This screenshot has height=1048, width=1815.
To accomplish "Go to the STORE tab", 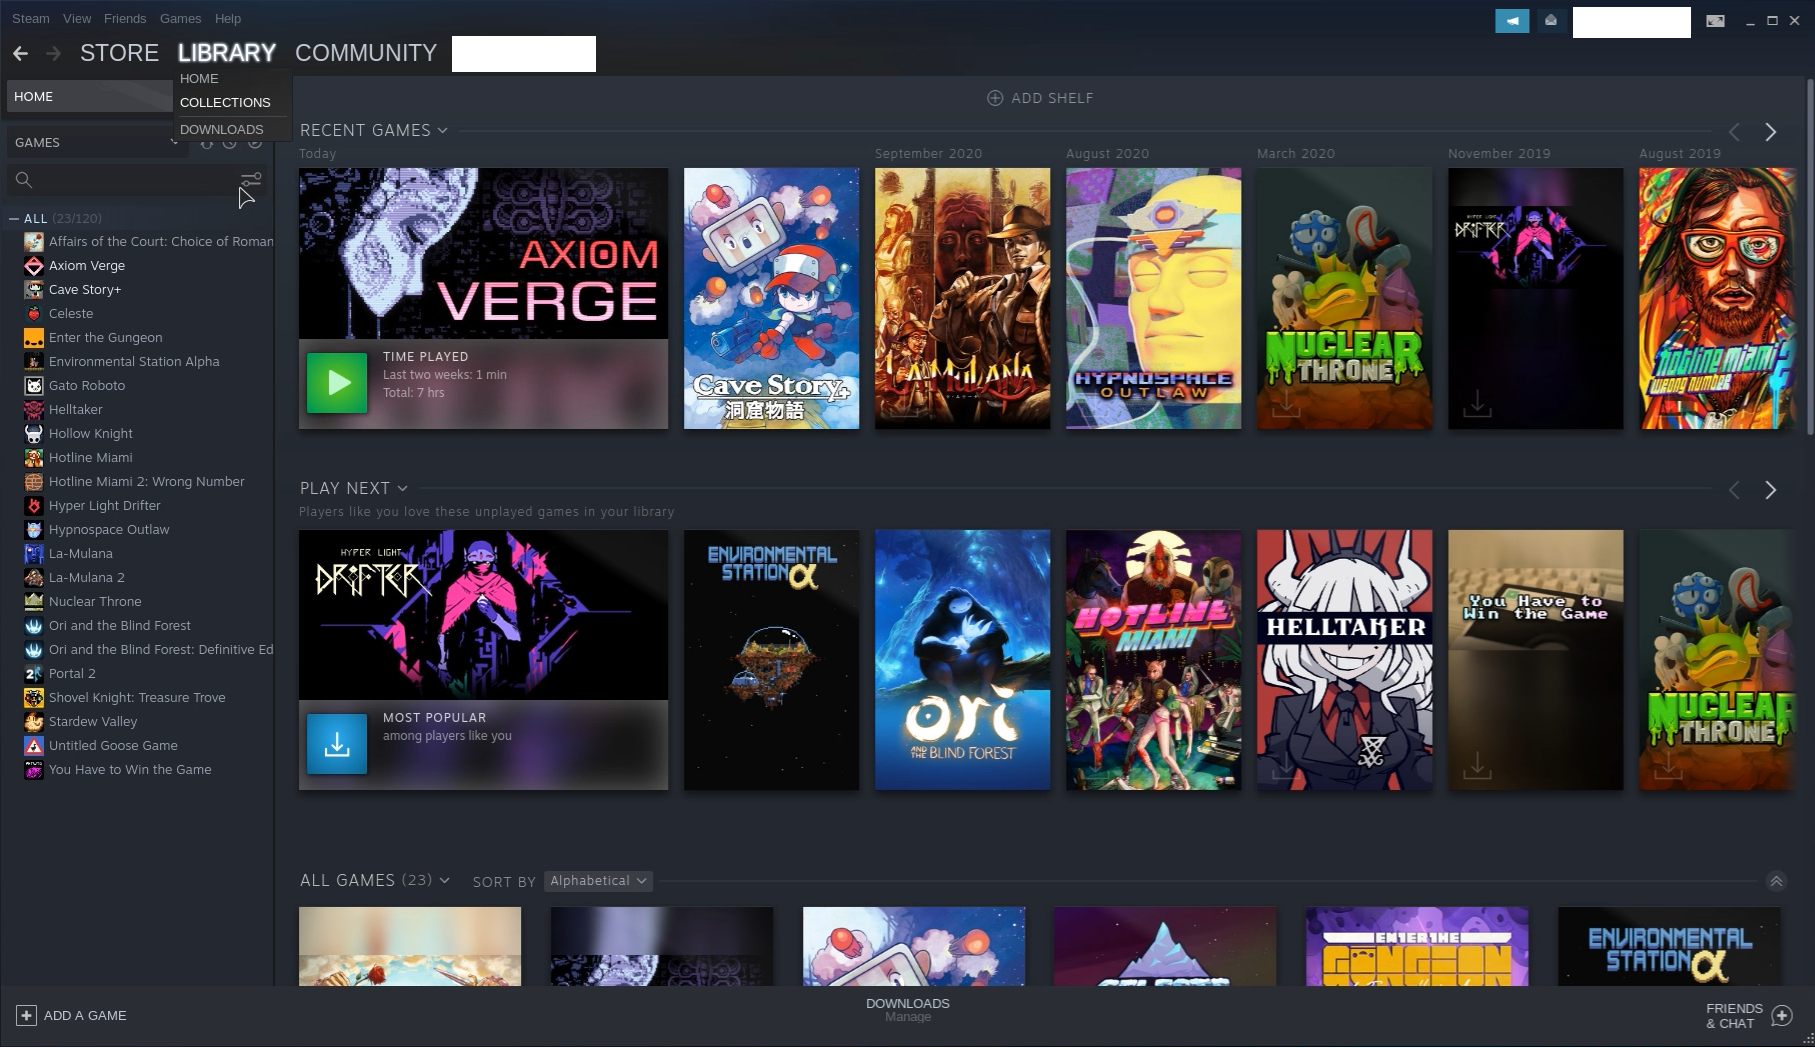I will (x=119, y=53).
